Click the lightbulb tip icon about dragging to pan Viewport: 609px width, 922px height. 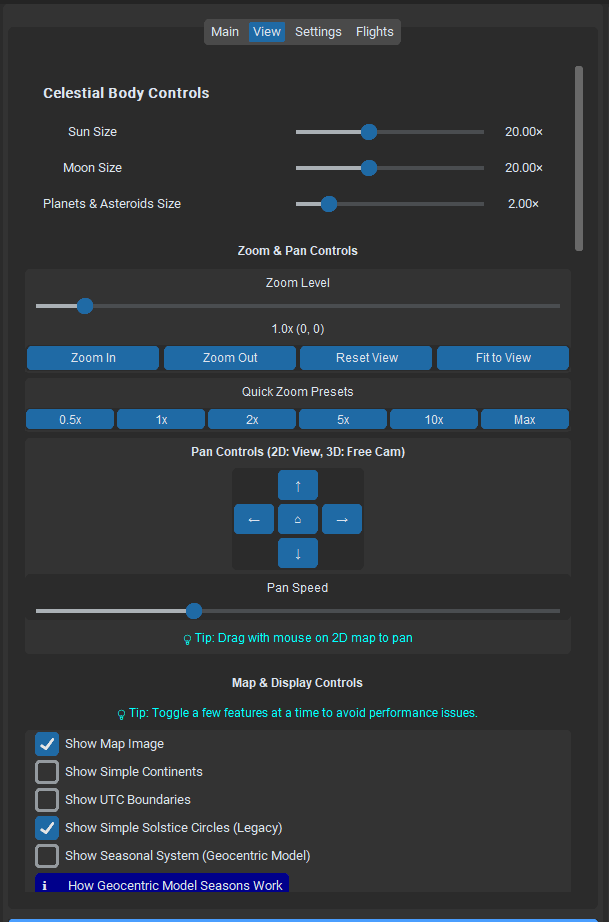(188, 637)
